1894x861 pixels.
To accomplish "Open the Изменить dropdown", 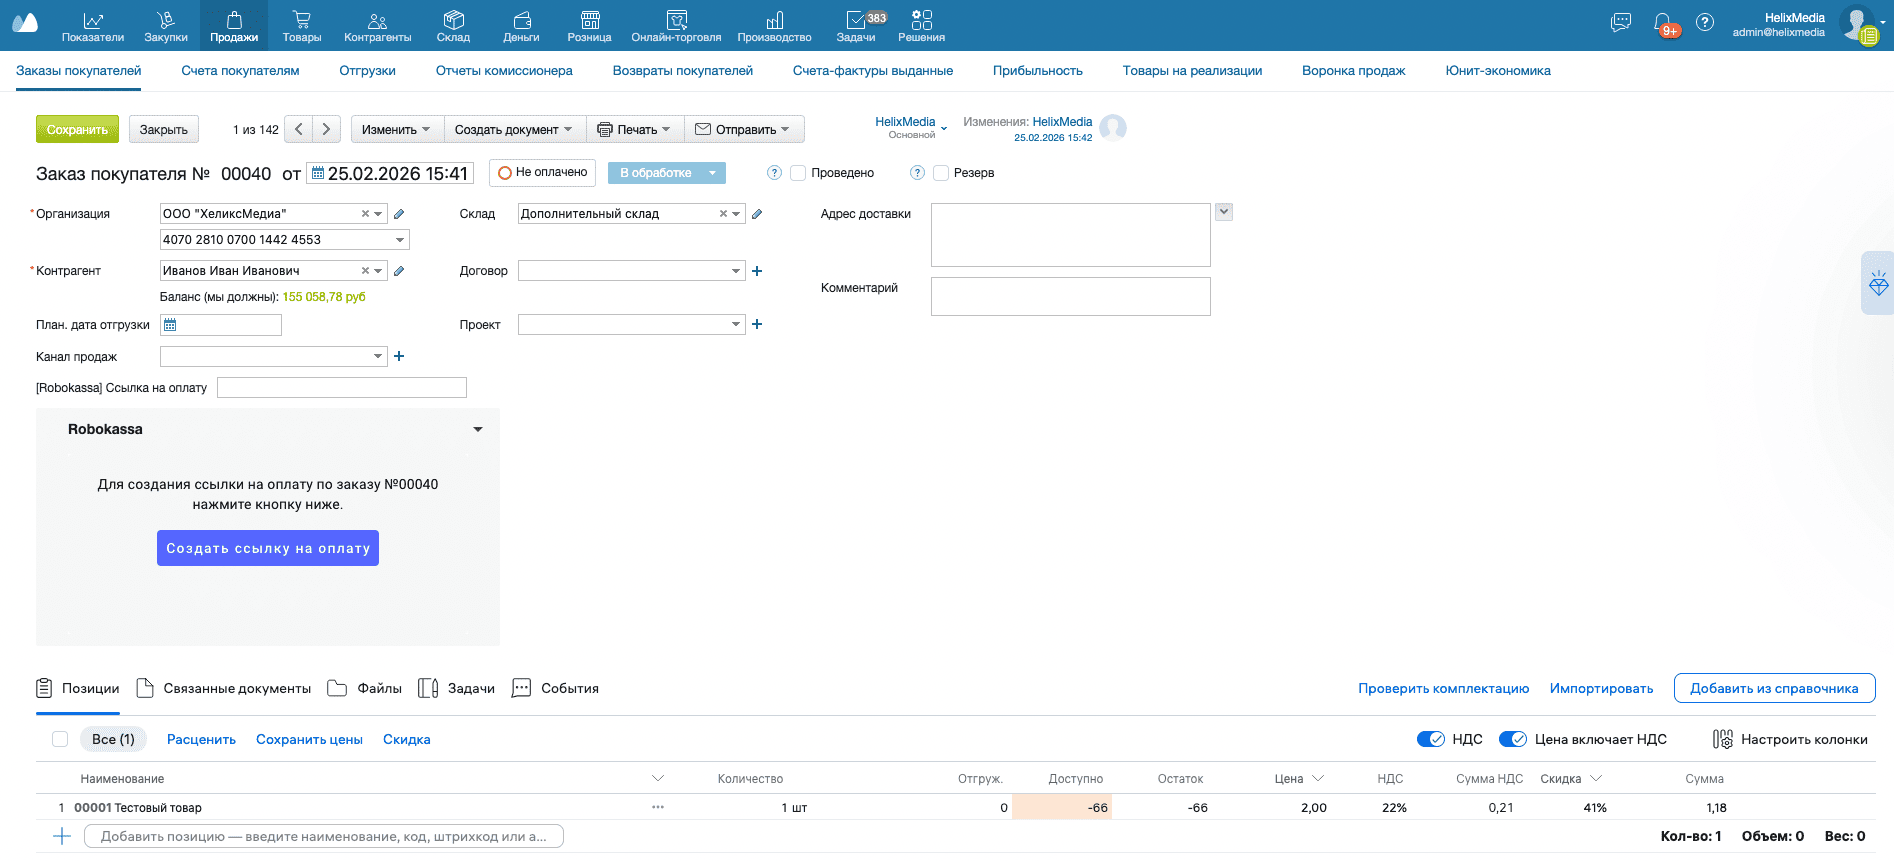I will point(396,129).
